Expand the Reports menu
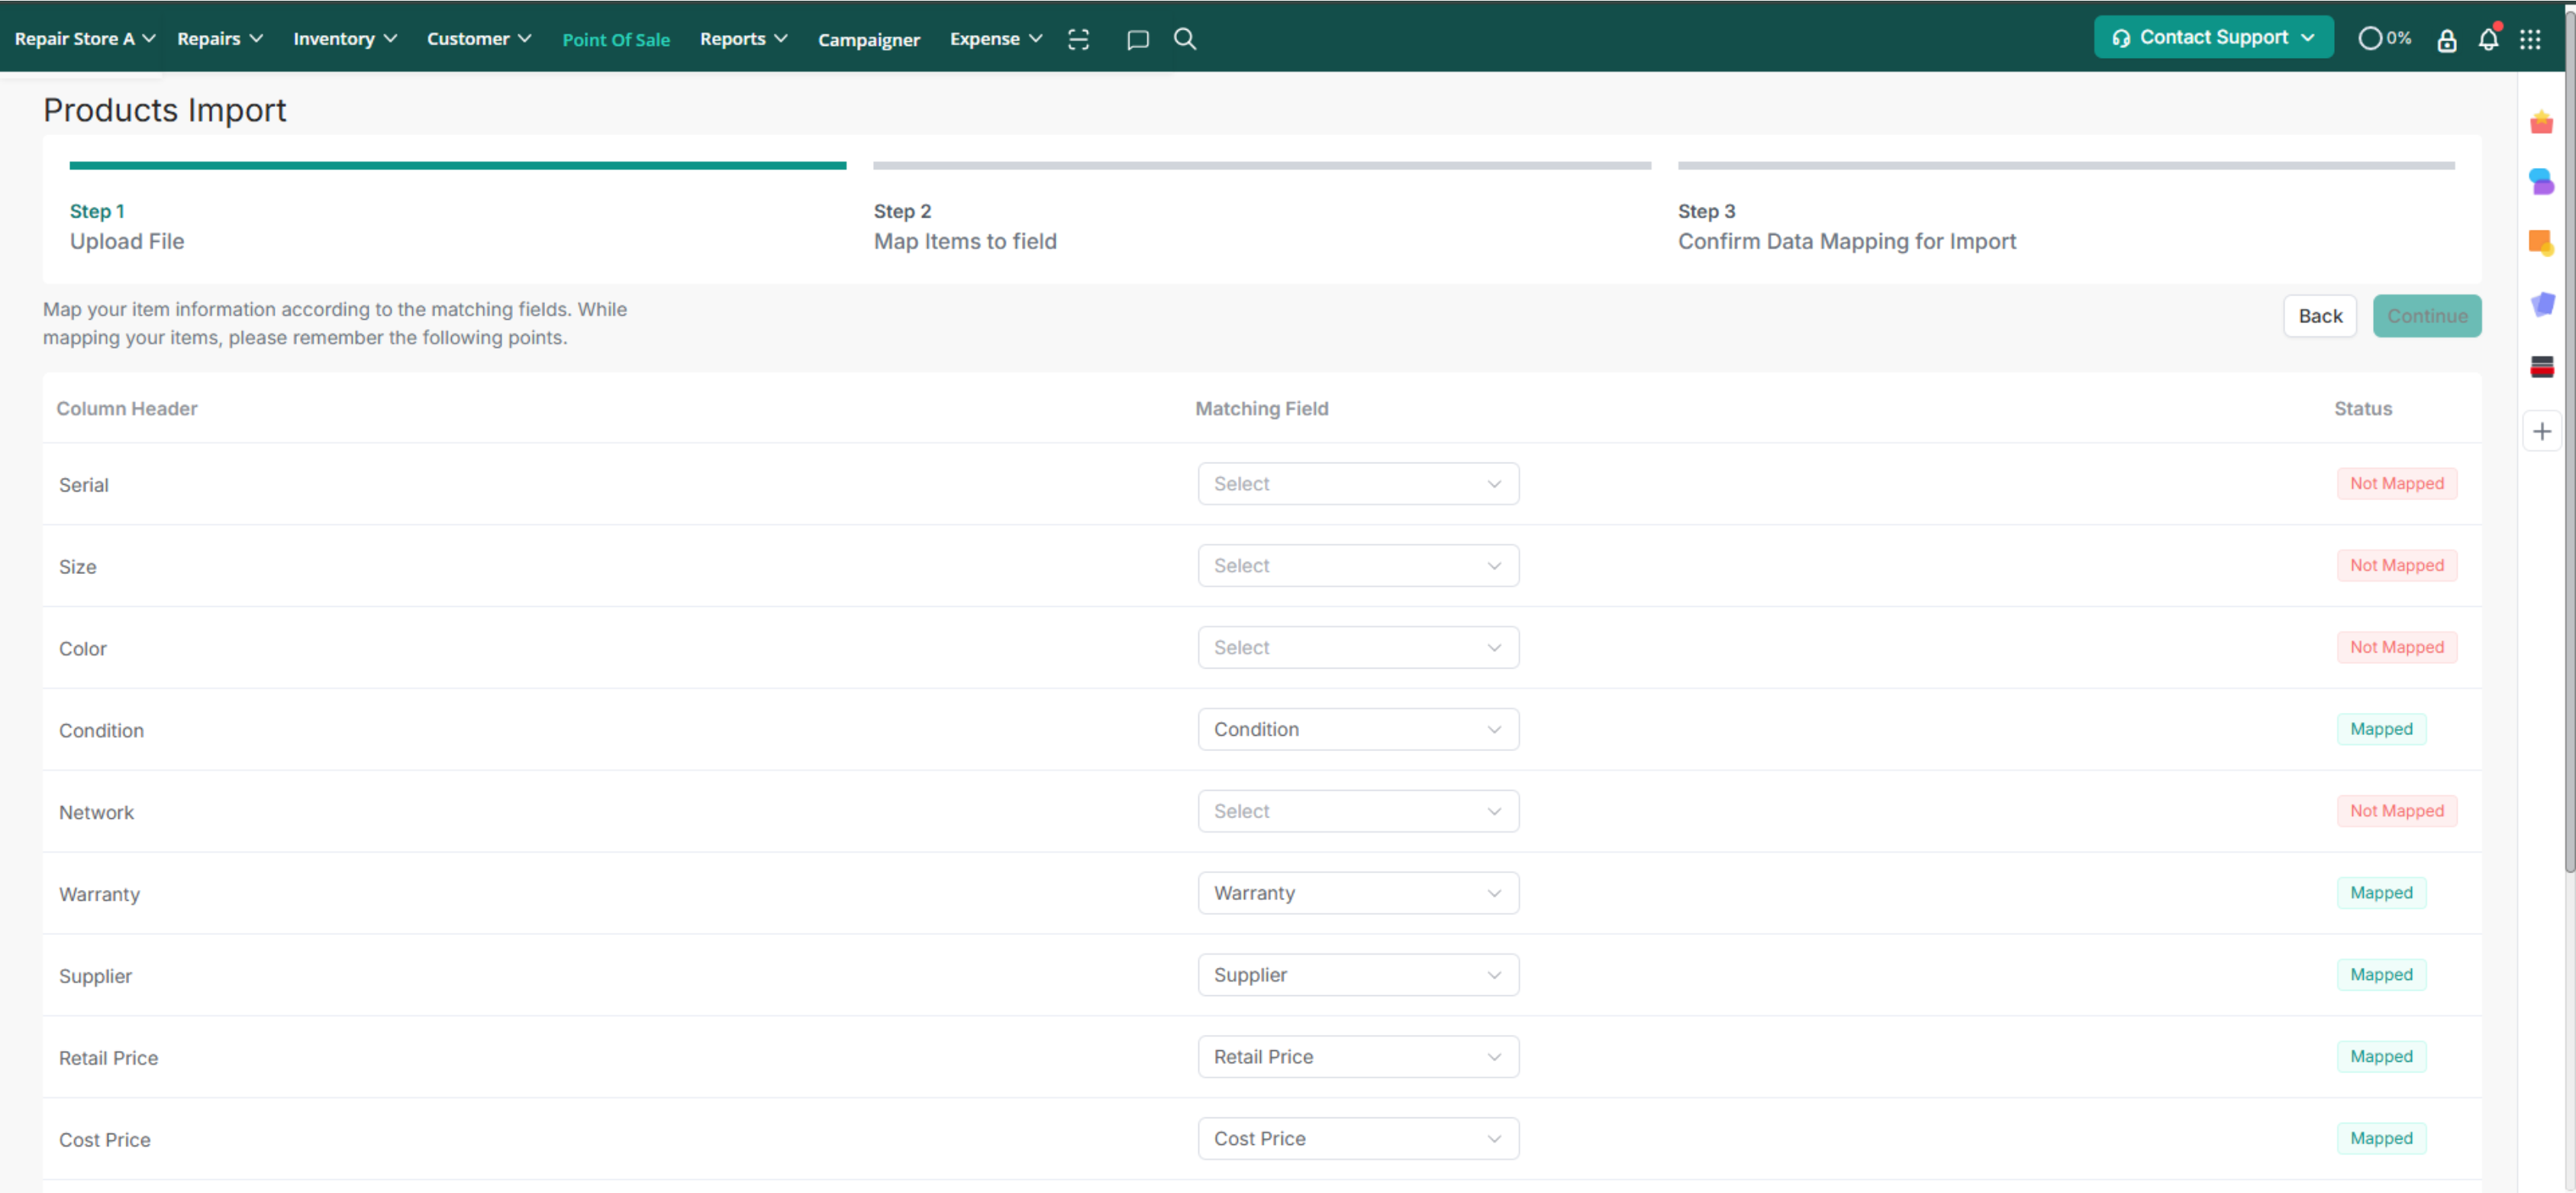The height and width of the screenshot is (1193, 2576). pyautogui.click(x=744, y=39)
